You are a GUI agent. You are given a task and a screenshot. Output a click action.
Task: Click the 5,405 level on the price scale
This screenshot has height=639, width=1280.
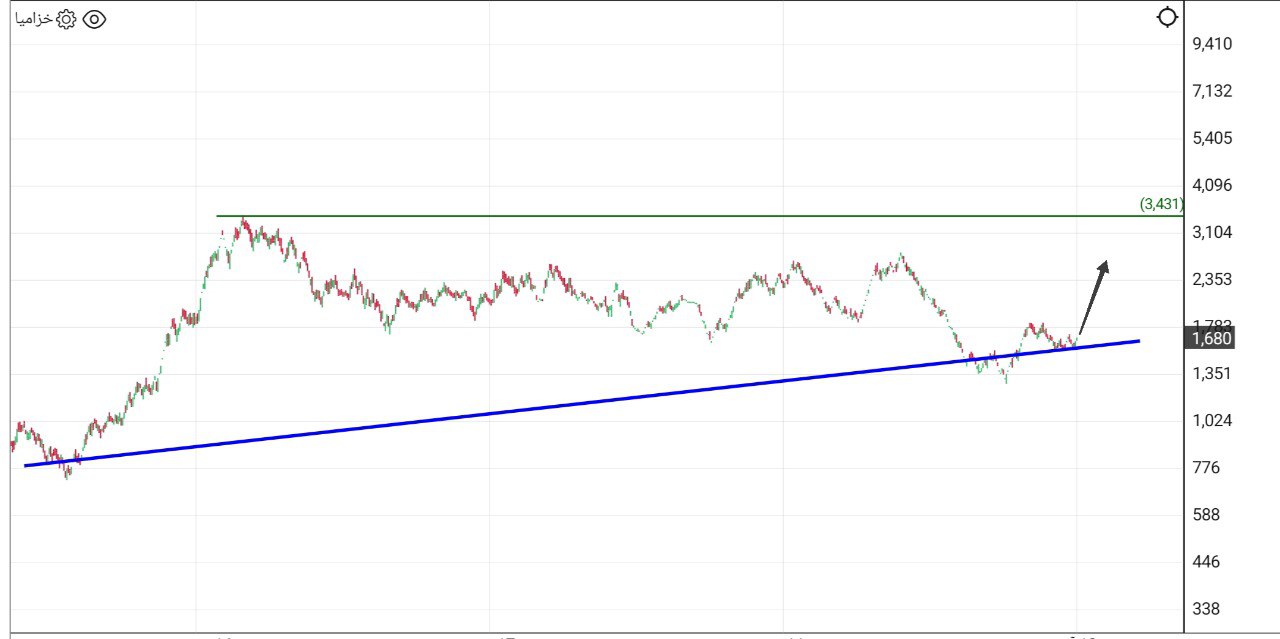1212,138
